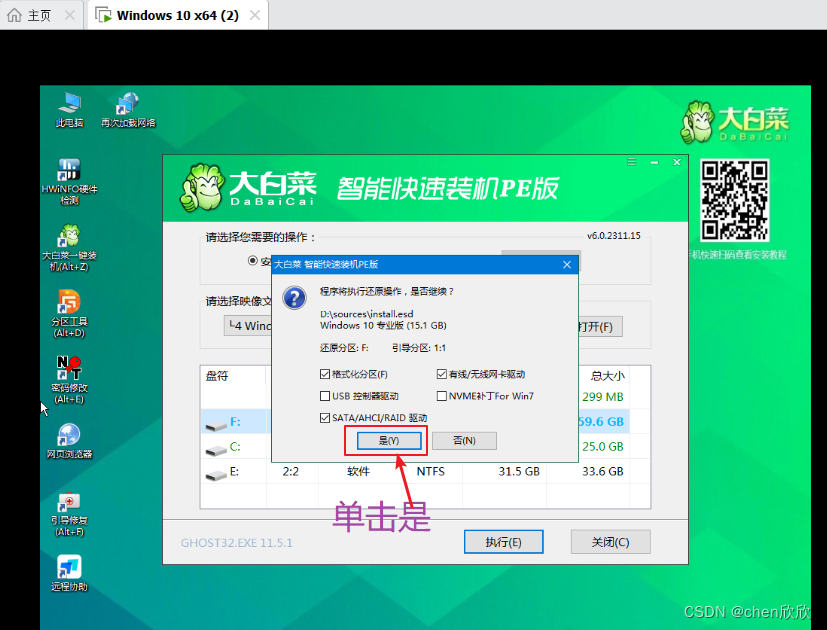Viewport: 827px width, 630px height.
Task: Click the blue question mark dialog icon
Action: (294, 298)
